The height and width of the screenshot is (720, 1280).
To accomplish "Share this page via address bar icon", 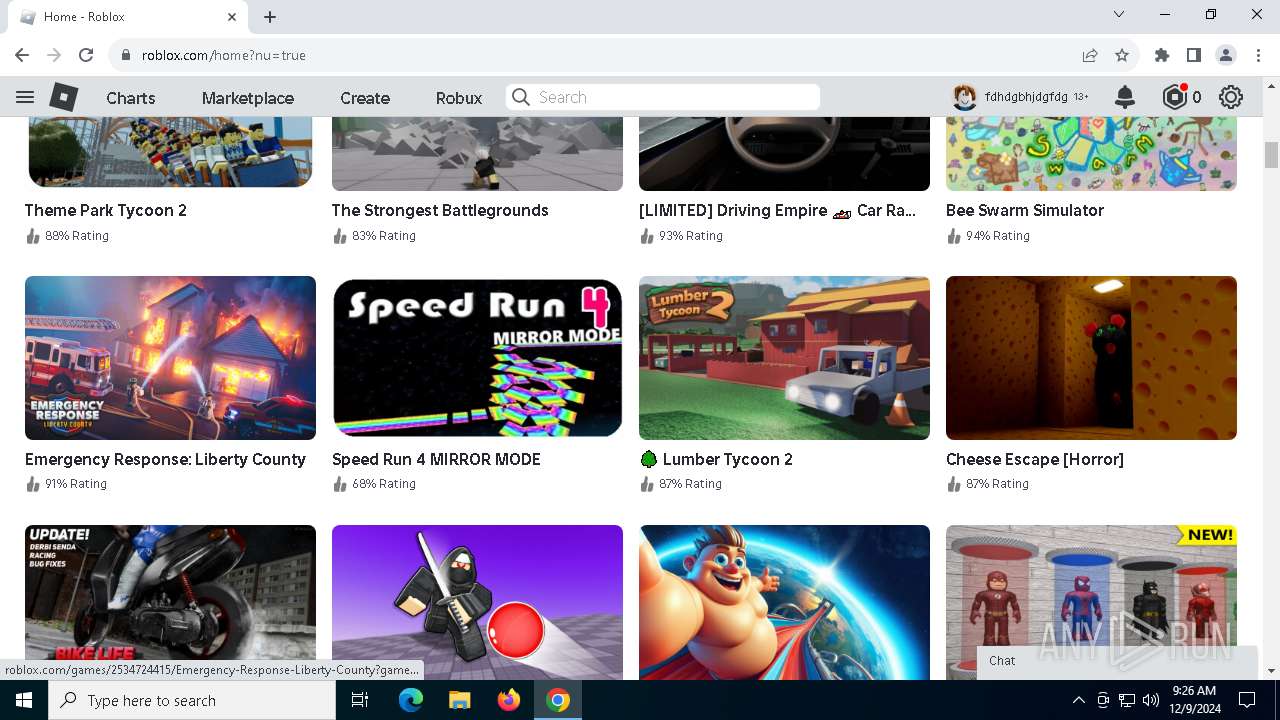I will click(1090, 55).
